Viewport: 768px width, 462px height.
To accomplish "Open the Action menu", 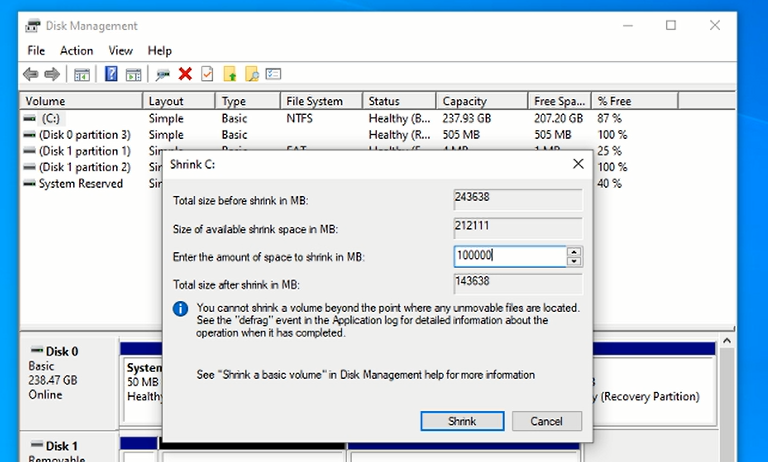I will pyautogui.click(x=76, y=50).
